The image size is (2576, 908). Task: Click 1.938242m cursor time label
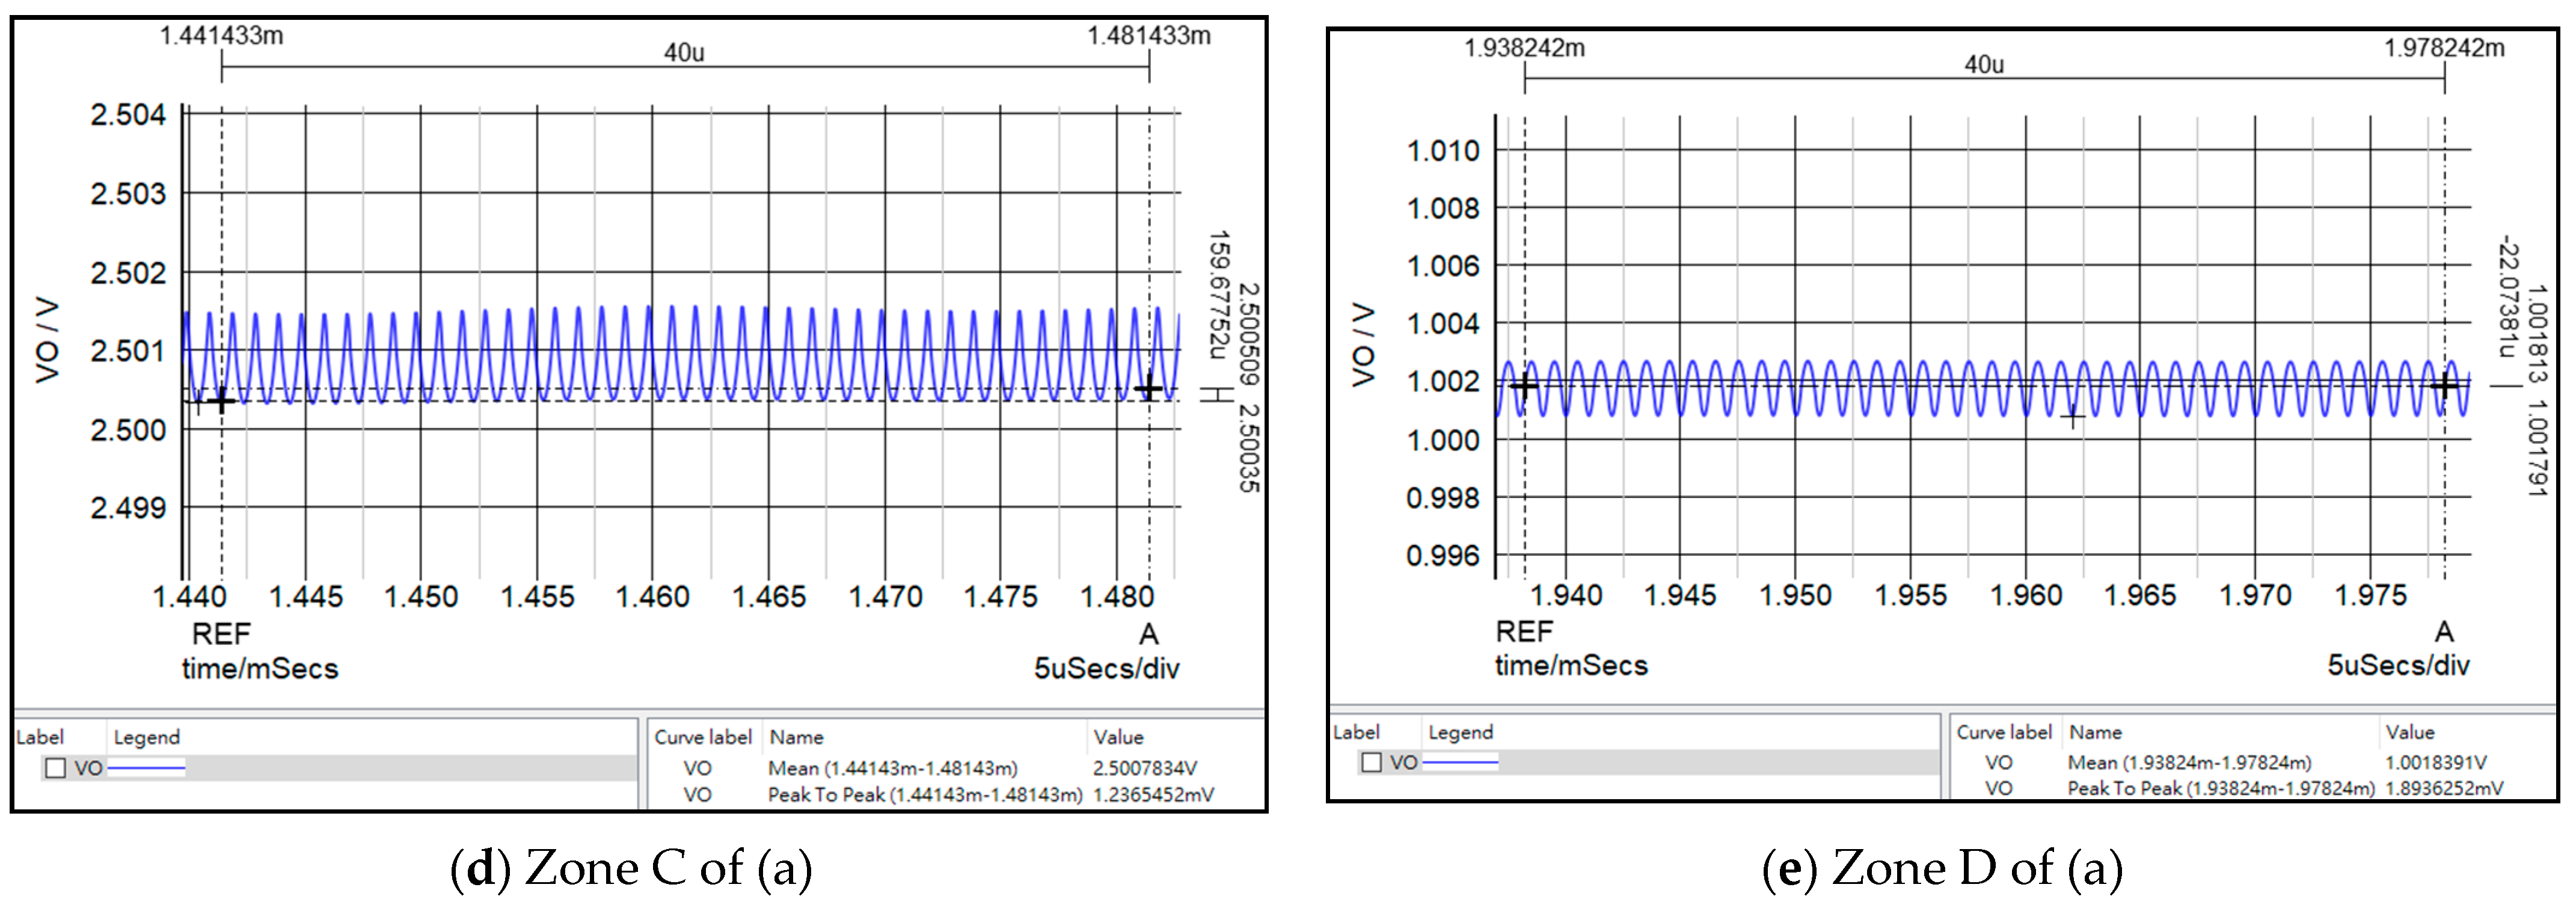[x=1524, y=47]
